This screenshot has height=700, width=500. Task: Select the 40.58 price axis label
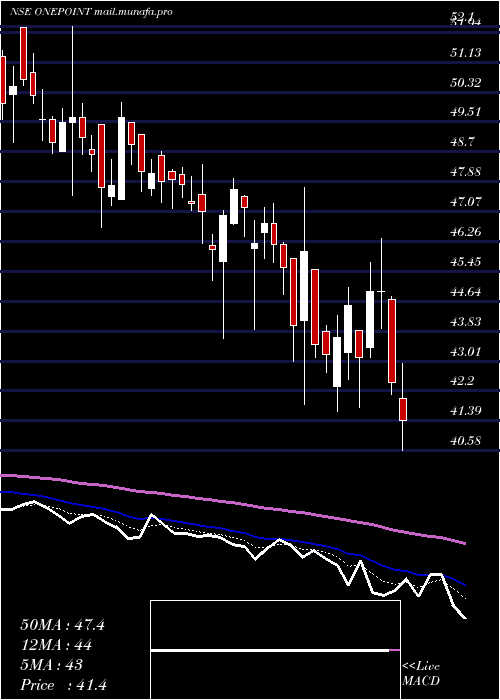tap(466, 442)
